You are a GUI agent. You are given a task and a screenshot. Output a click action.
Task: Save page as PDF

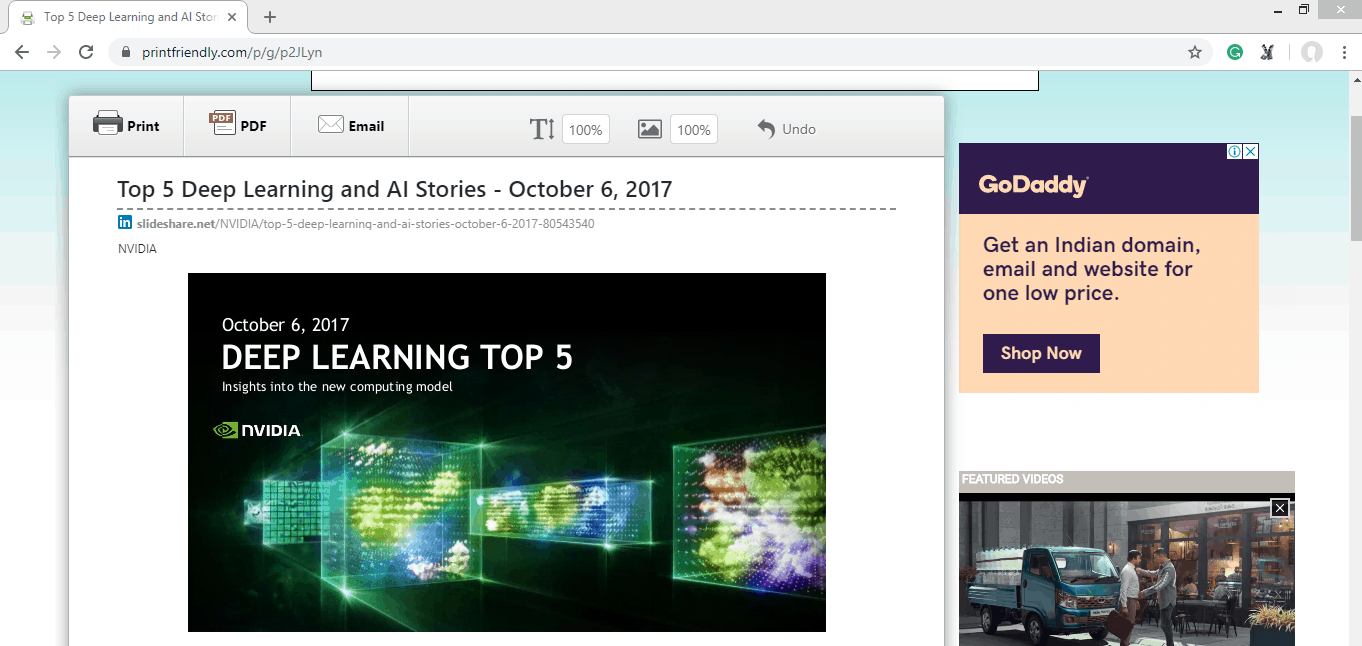[238, 126]
